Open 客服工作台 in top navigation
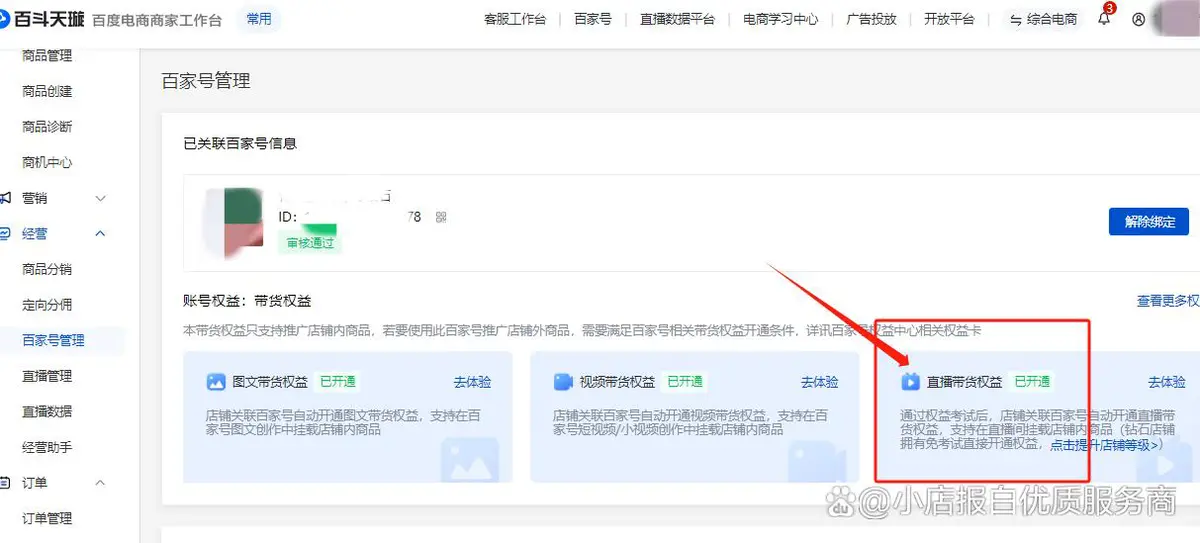1200x543 pixels. click(514, 19)
